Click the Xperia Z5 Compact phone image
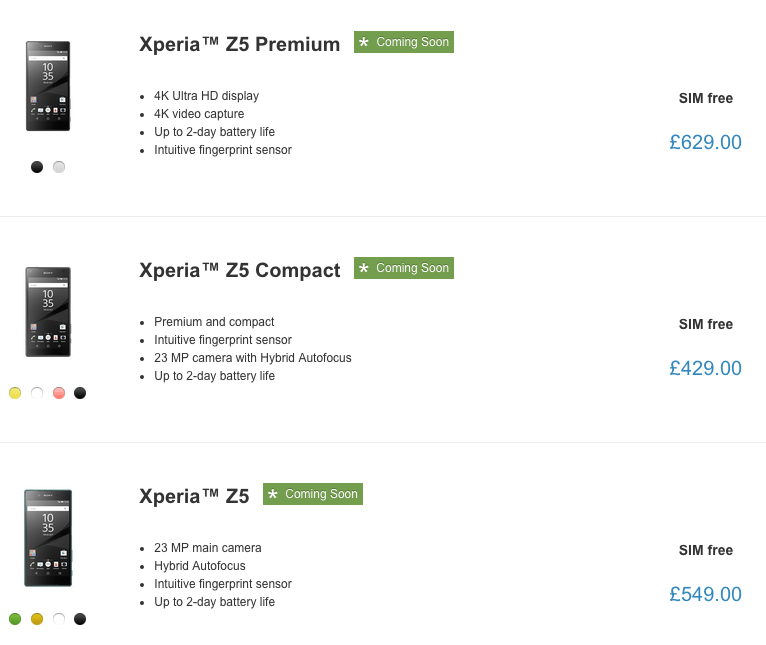The height and width of the screenshot is (645, 766). point(48,312)
